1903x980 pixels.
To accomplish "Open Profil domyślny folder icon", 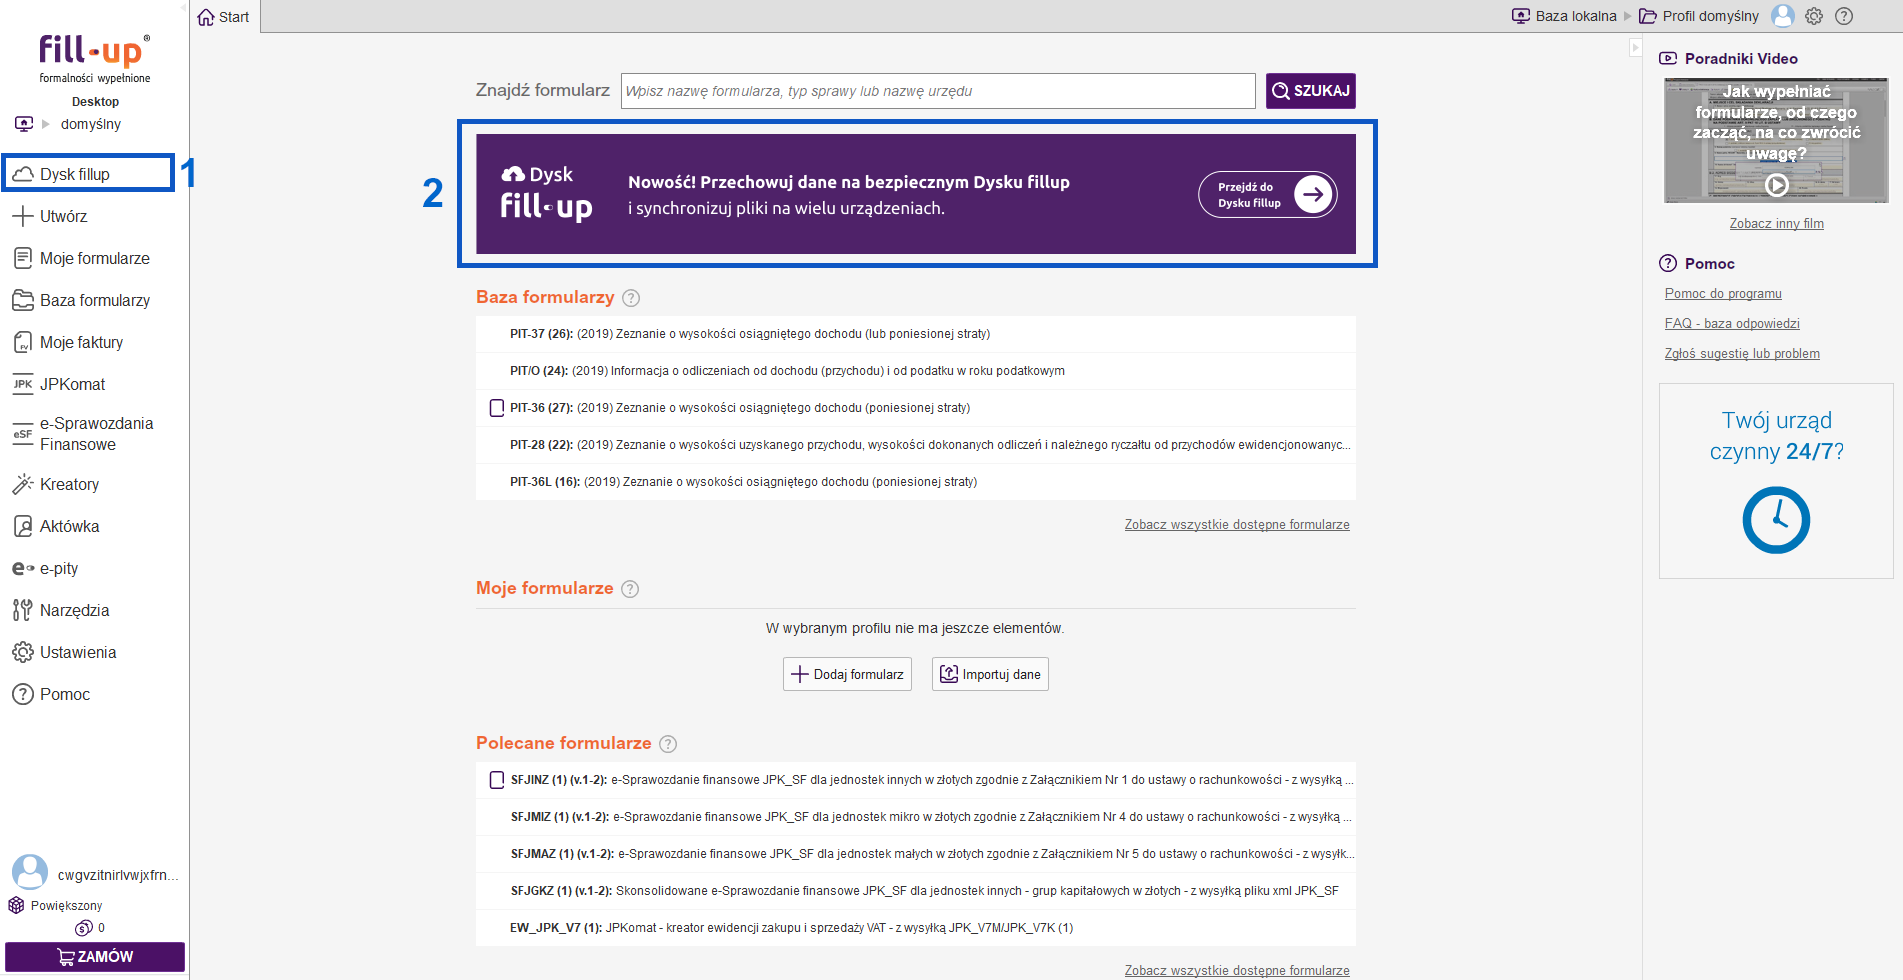I will [x=1648, y=16].
